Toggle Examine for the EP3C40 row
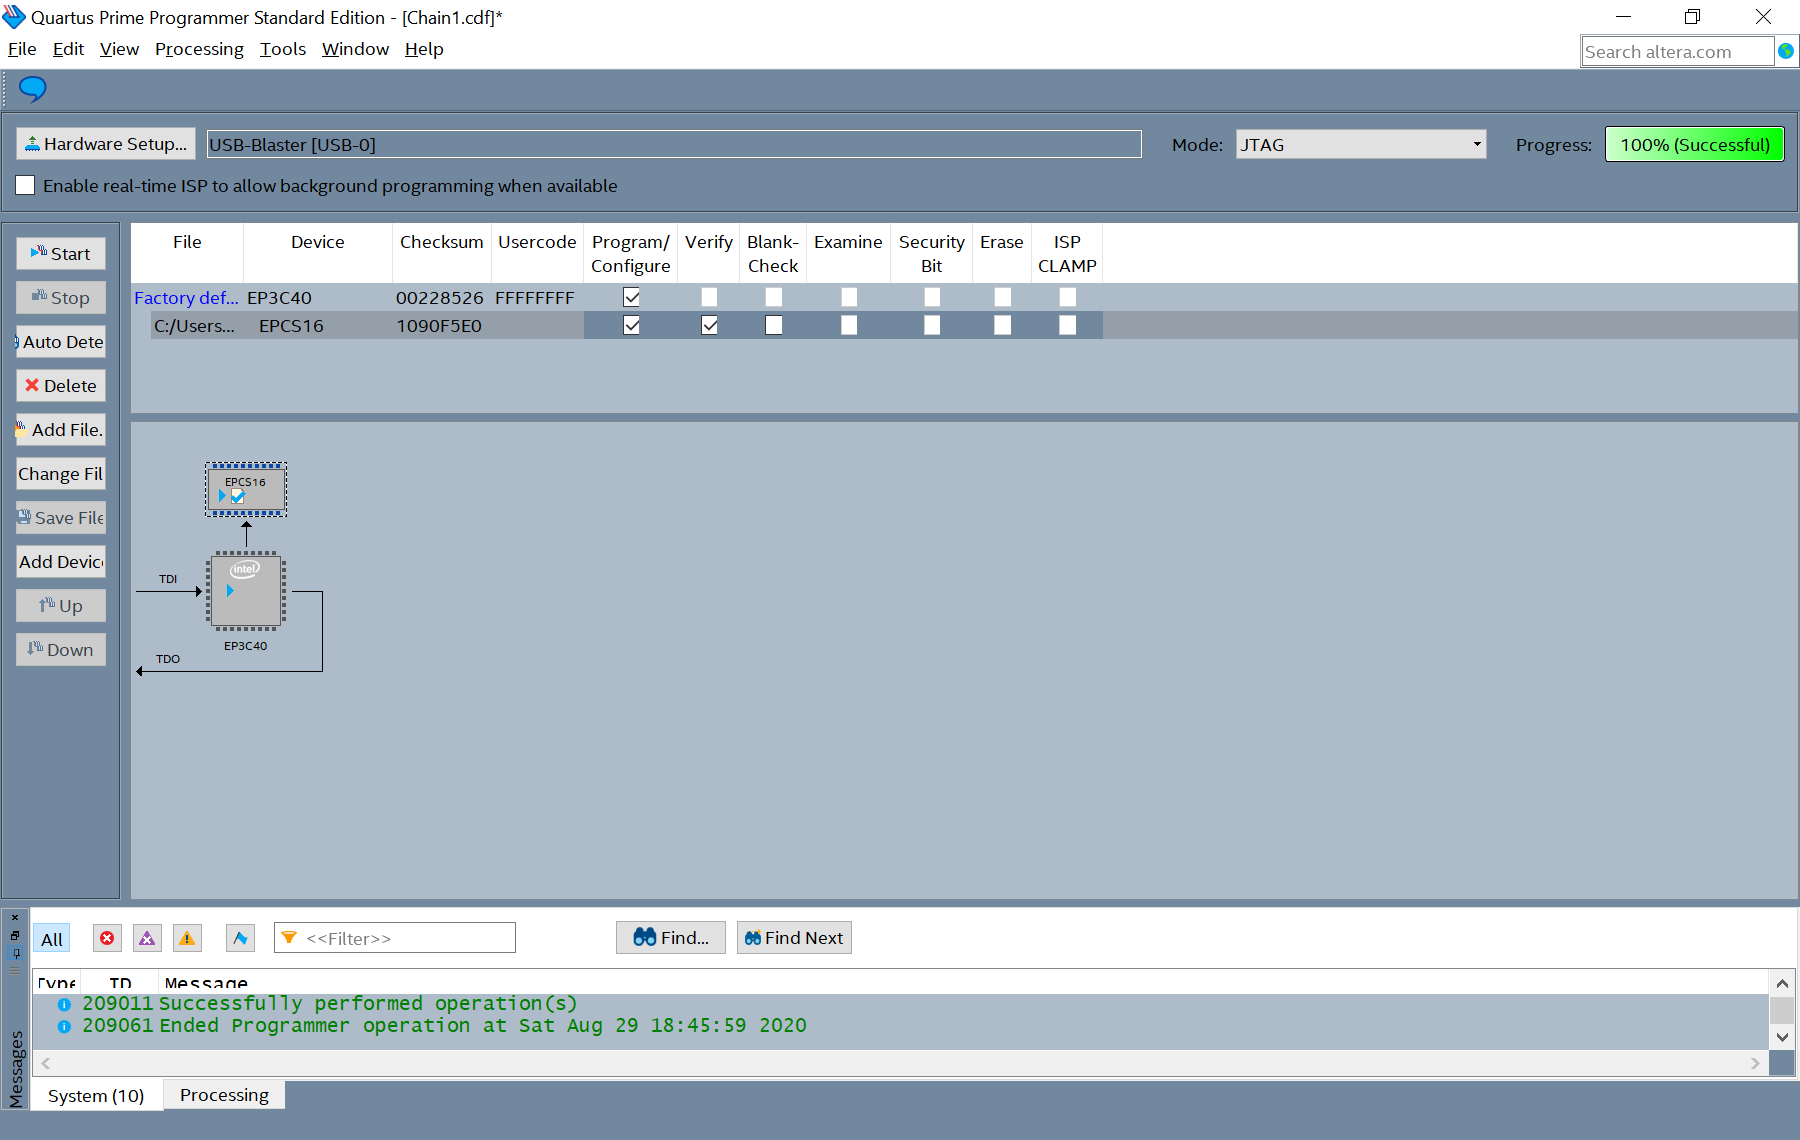Screen dimensions: 1800x1140 pos(848,297)
